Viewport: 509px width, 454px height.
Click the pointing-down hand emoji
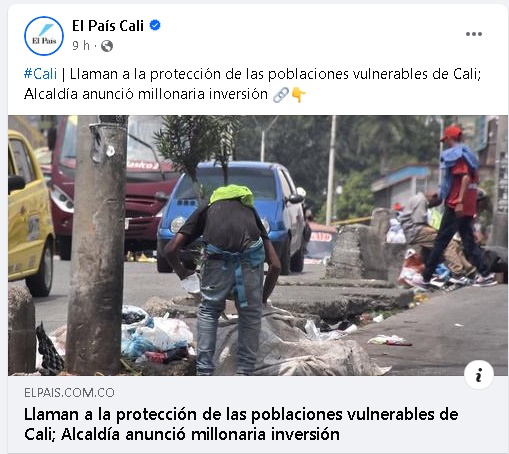[298, 95]
